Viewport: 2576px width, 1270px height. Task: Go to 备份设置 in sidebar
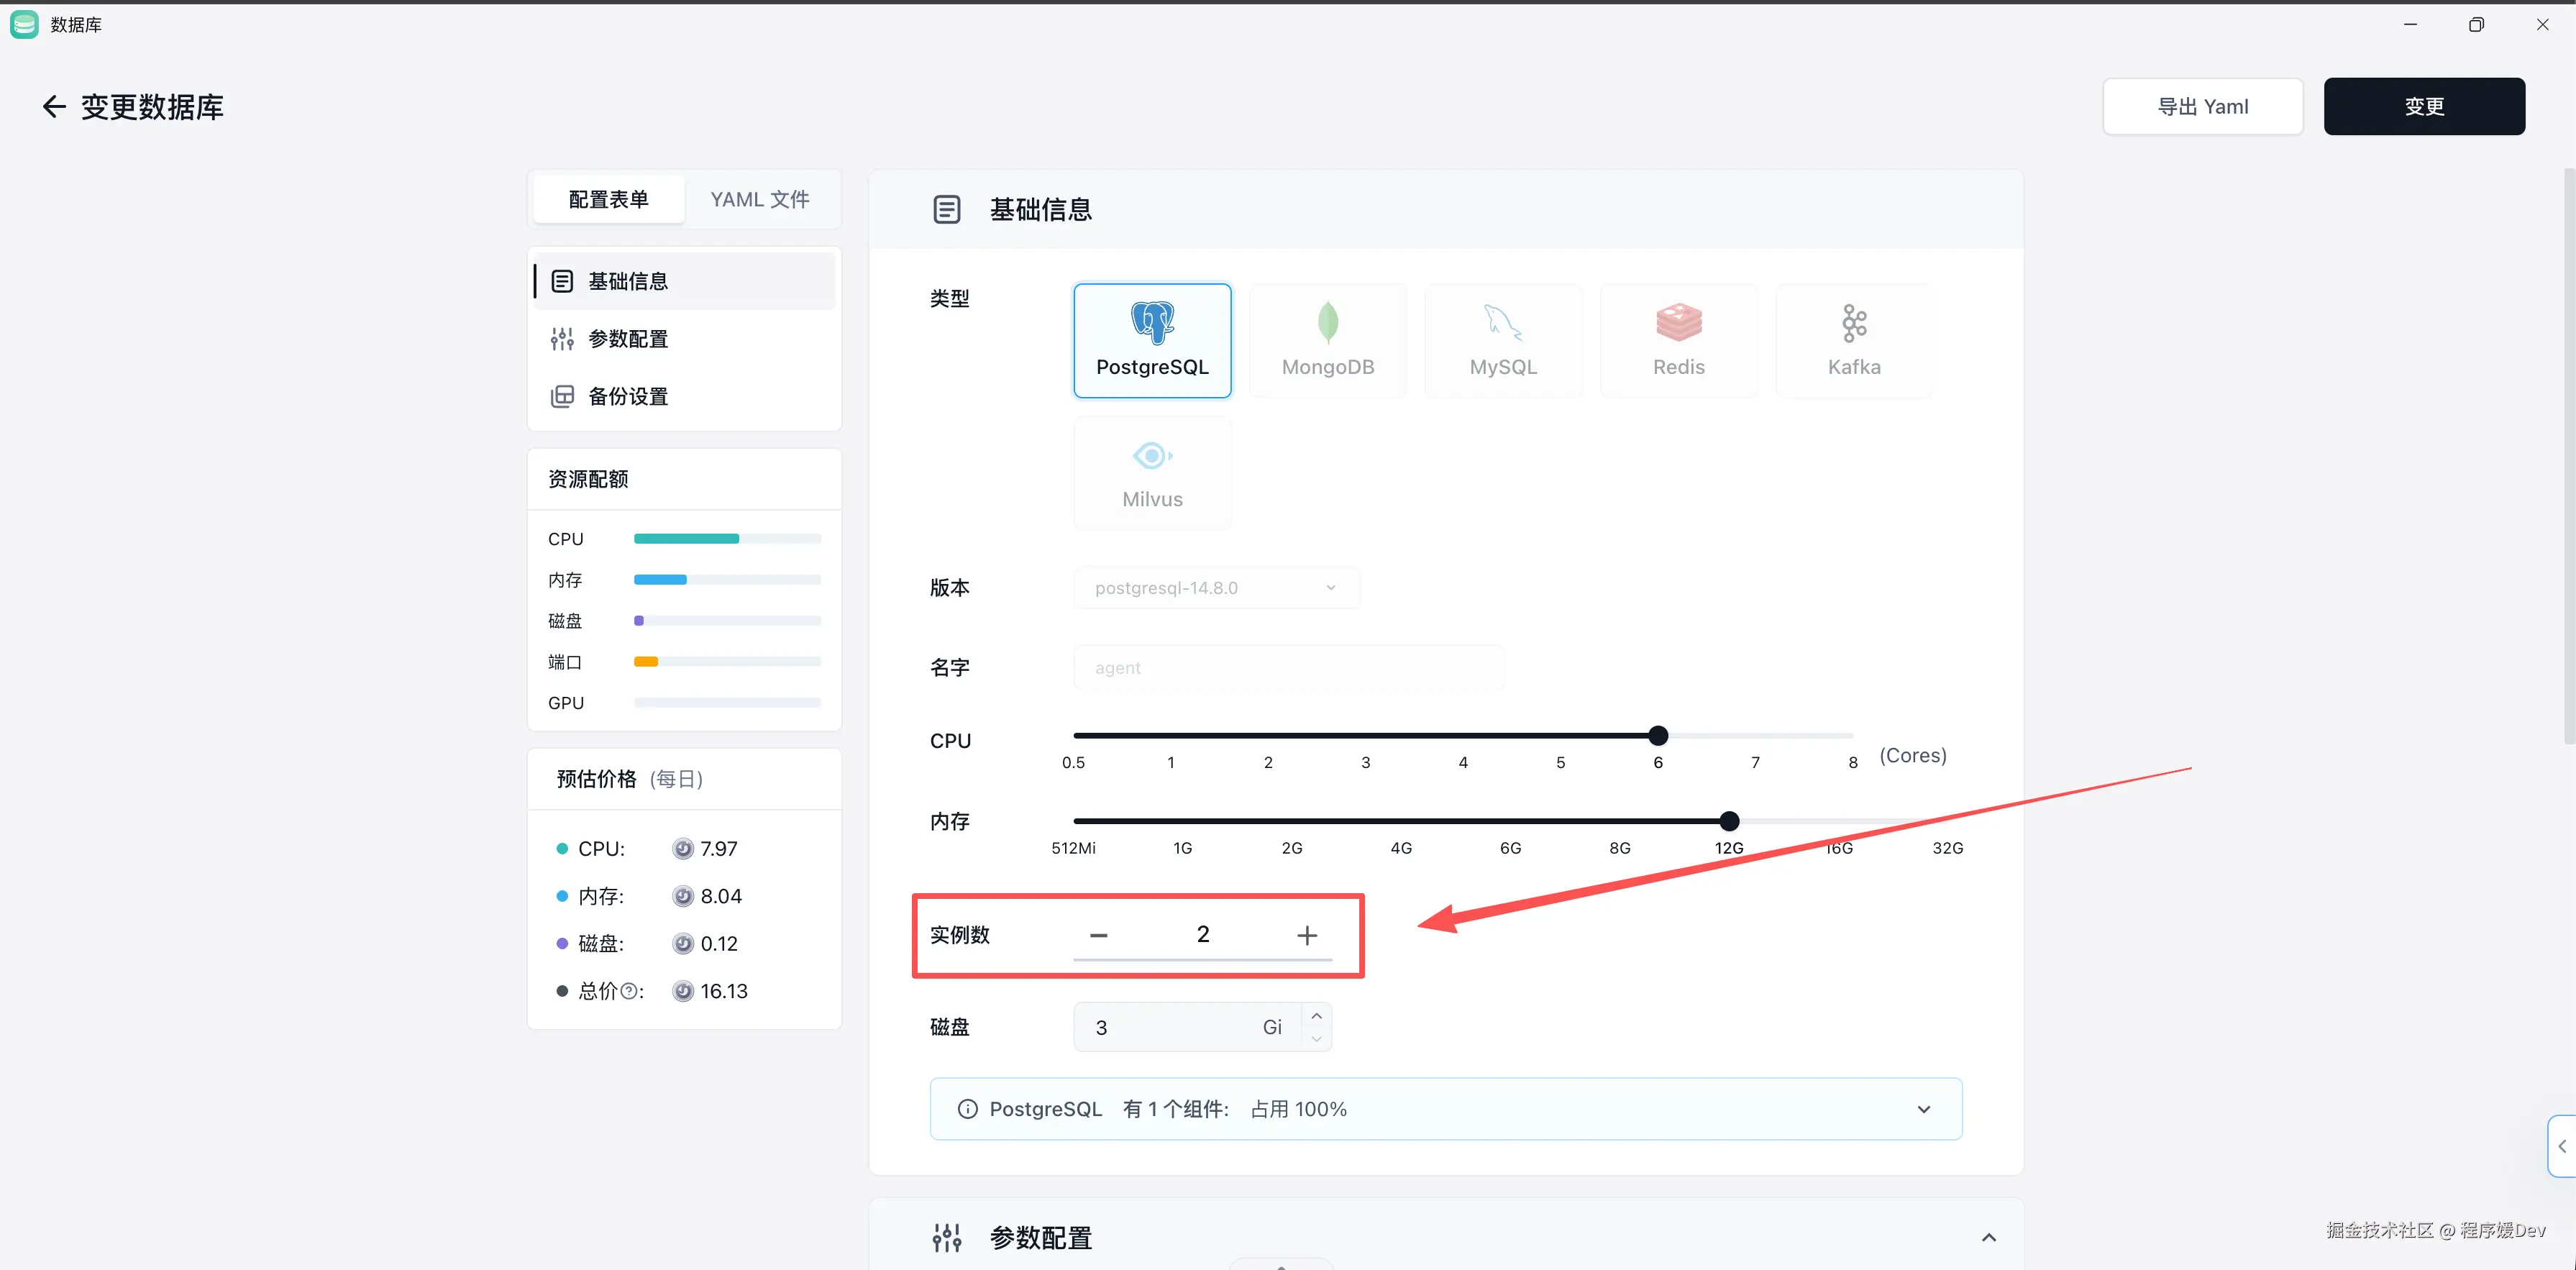coord(628,396)
